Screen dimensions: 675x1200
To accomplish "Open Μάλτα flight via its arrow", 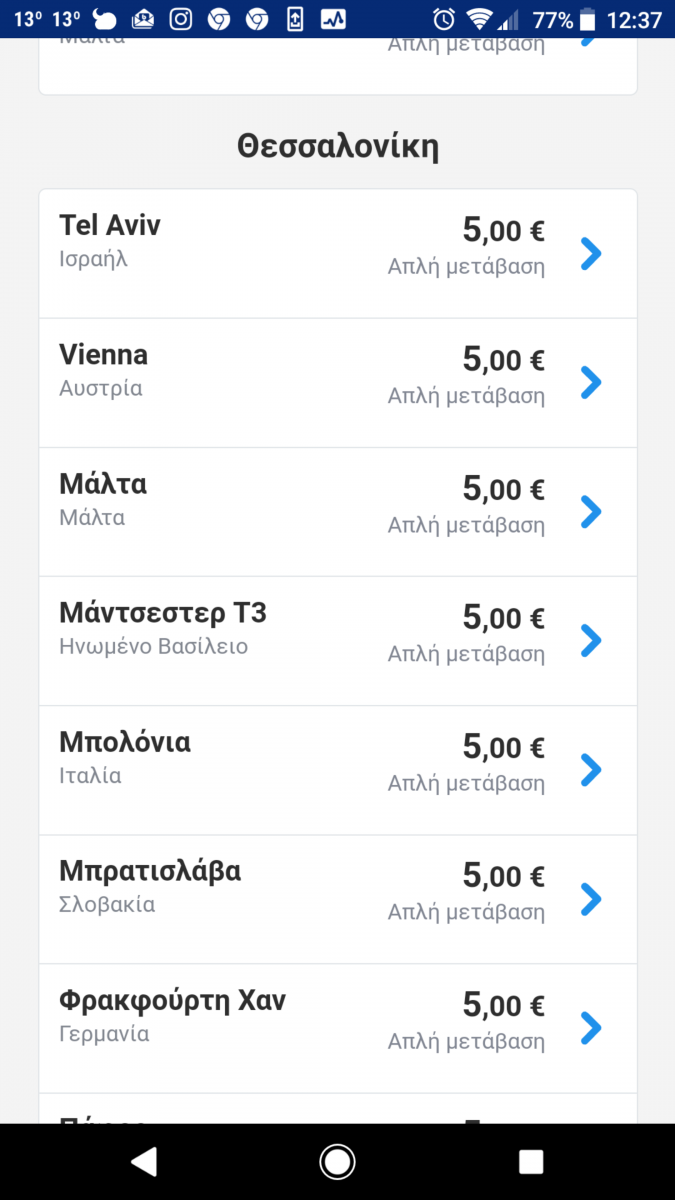I will tap(591, 512).
